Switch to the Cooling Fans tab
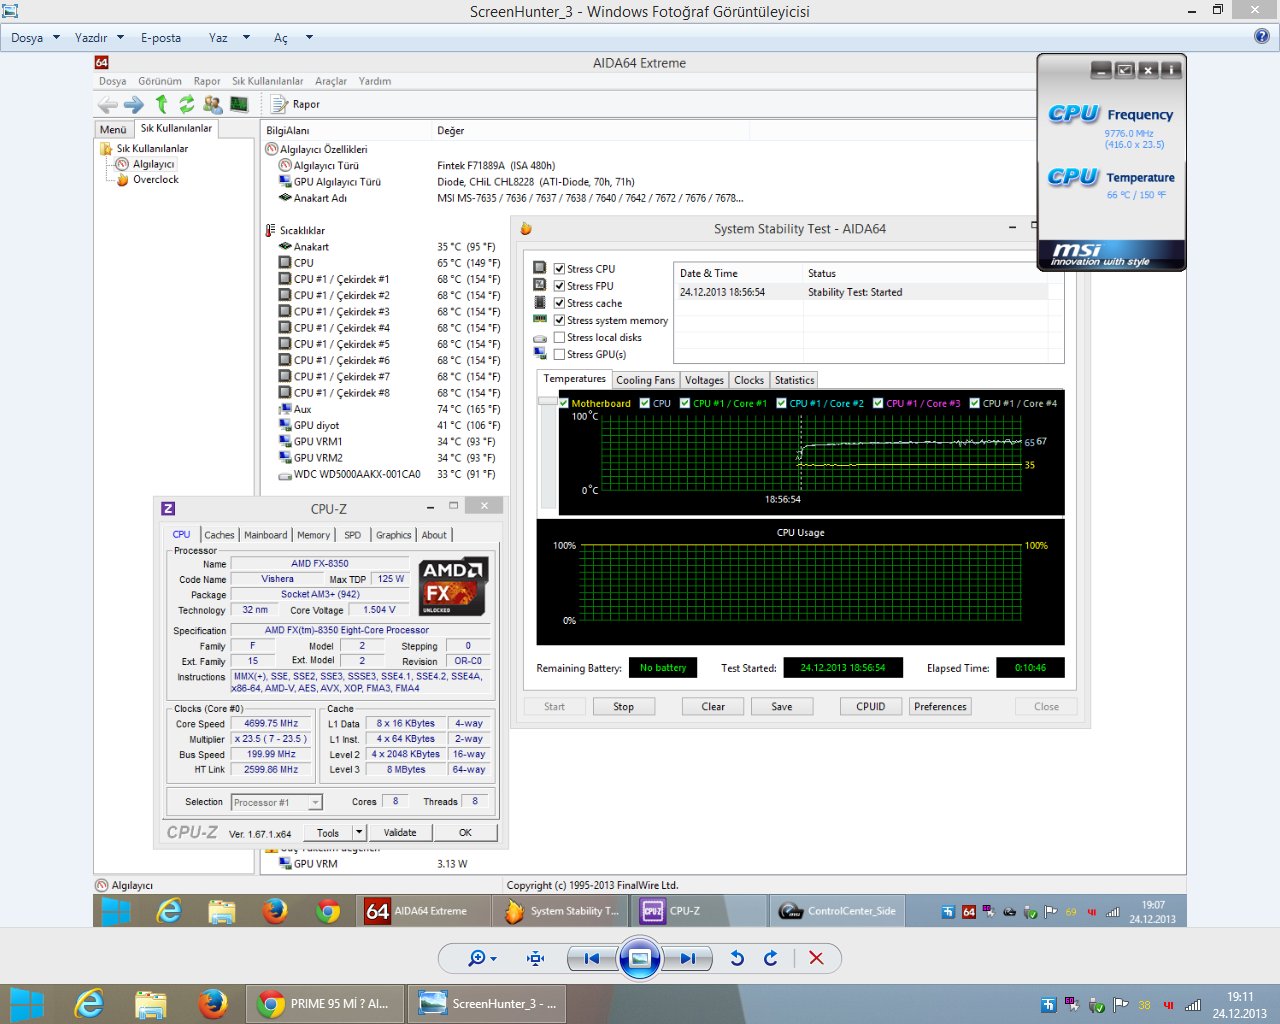1280x1024 pixels. (645, 380)
